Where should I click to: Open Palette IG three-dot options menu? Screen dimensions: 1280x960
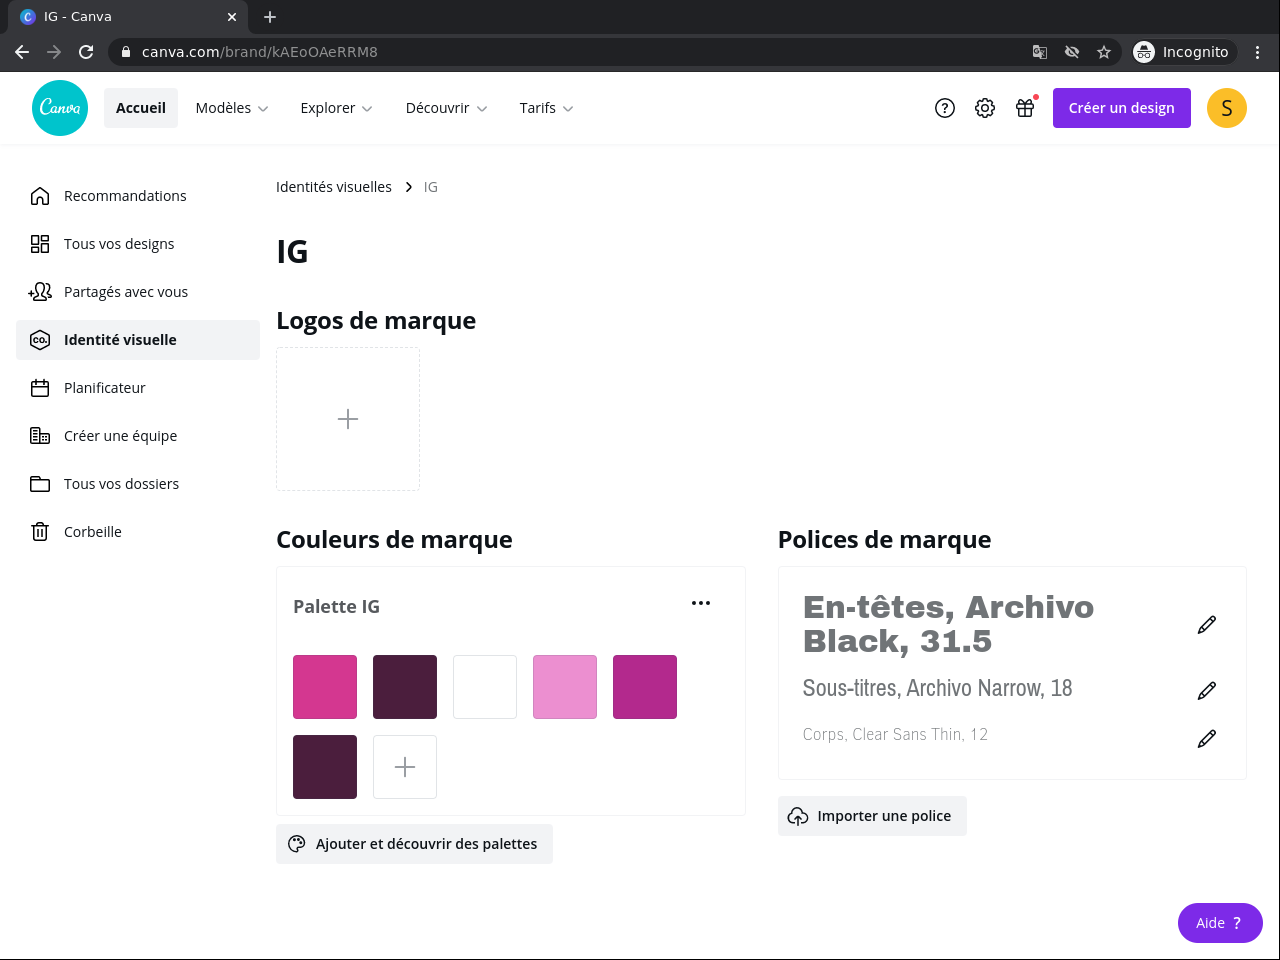coord(701,603)
